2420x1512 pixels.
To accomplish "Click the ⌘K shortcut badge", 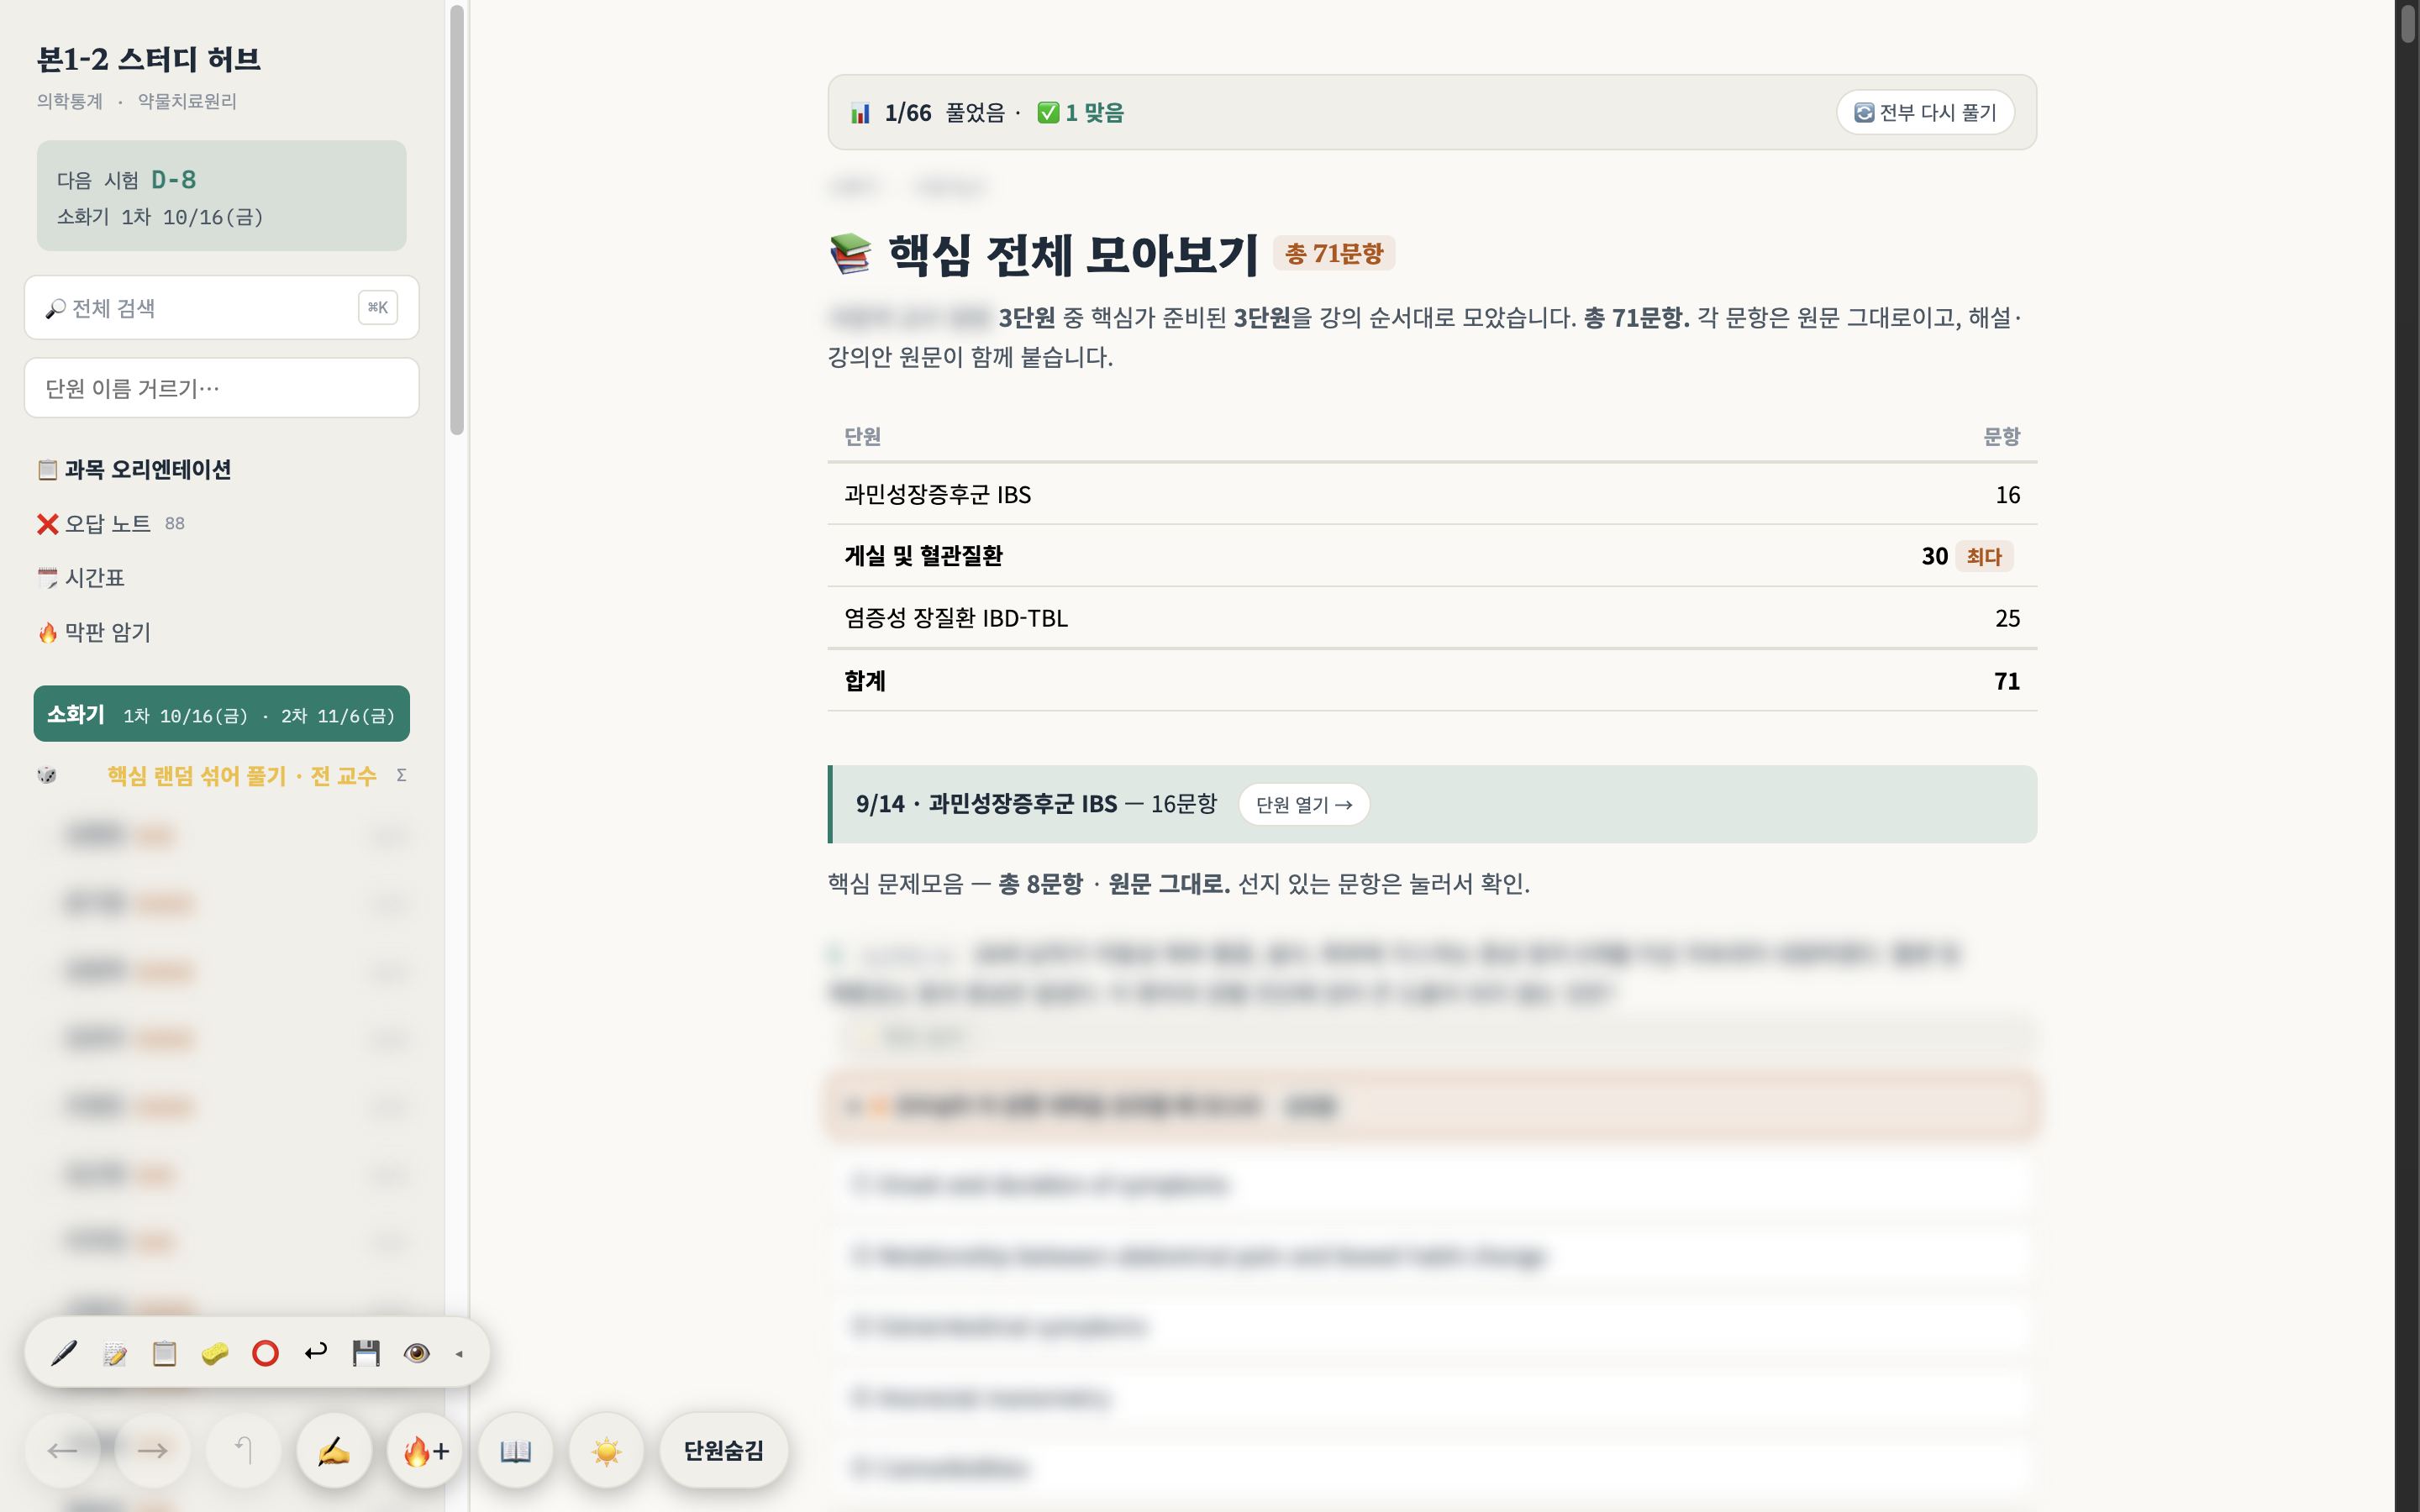I will pos(378,308).
